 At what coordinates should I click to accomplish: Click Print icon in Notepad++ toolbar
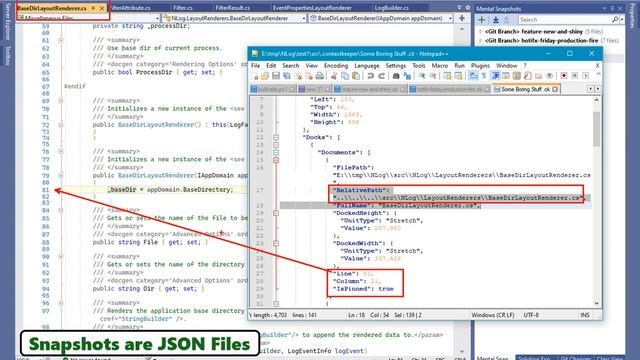[x=320, y=76]
